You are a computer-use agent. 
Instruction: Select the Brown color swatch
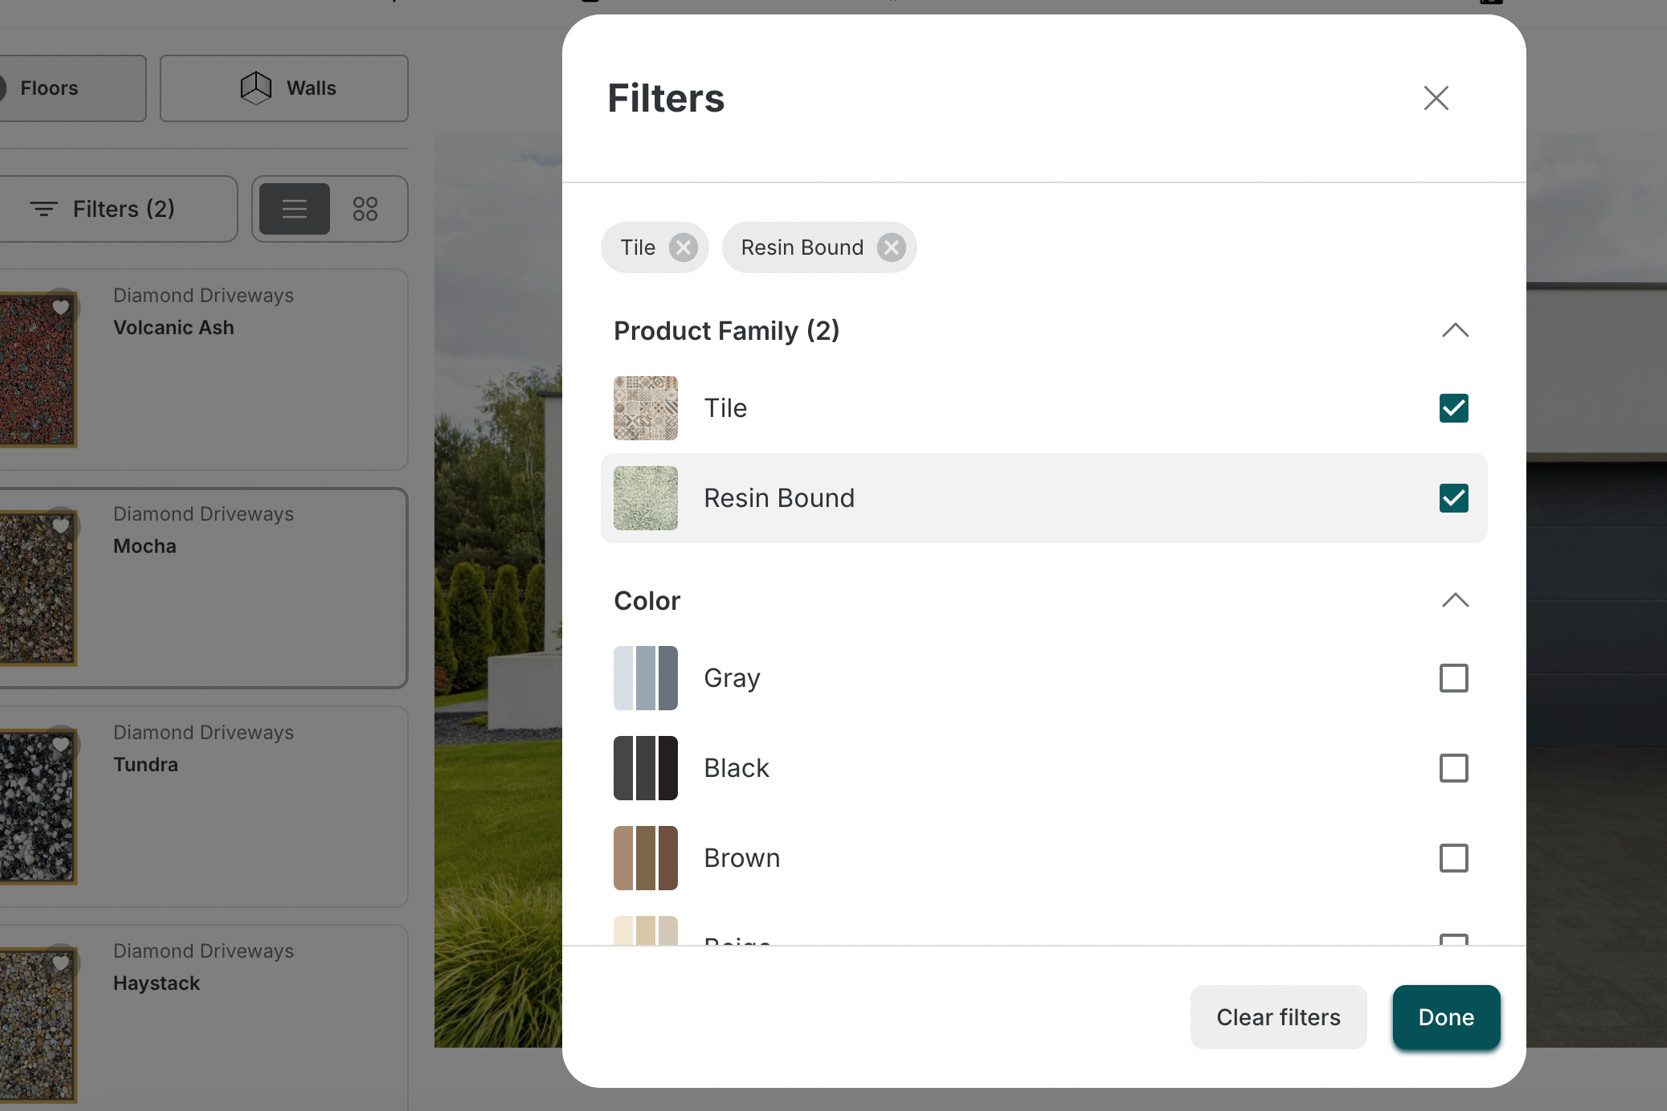click(645, 858)
